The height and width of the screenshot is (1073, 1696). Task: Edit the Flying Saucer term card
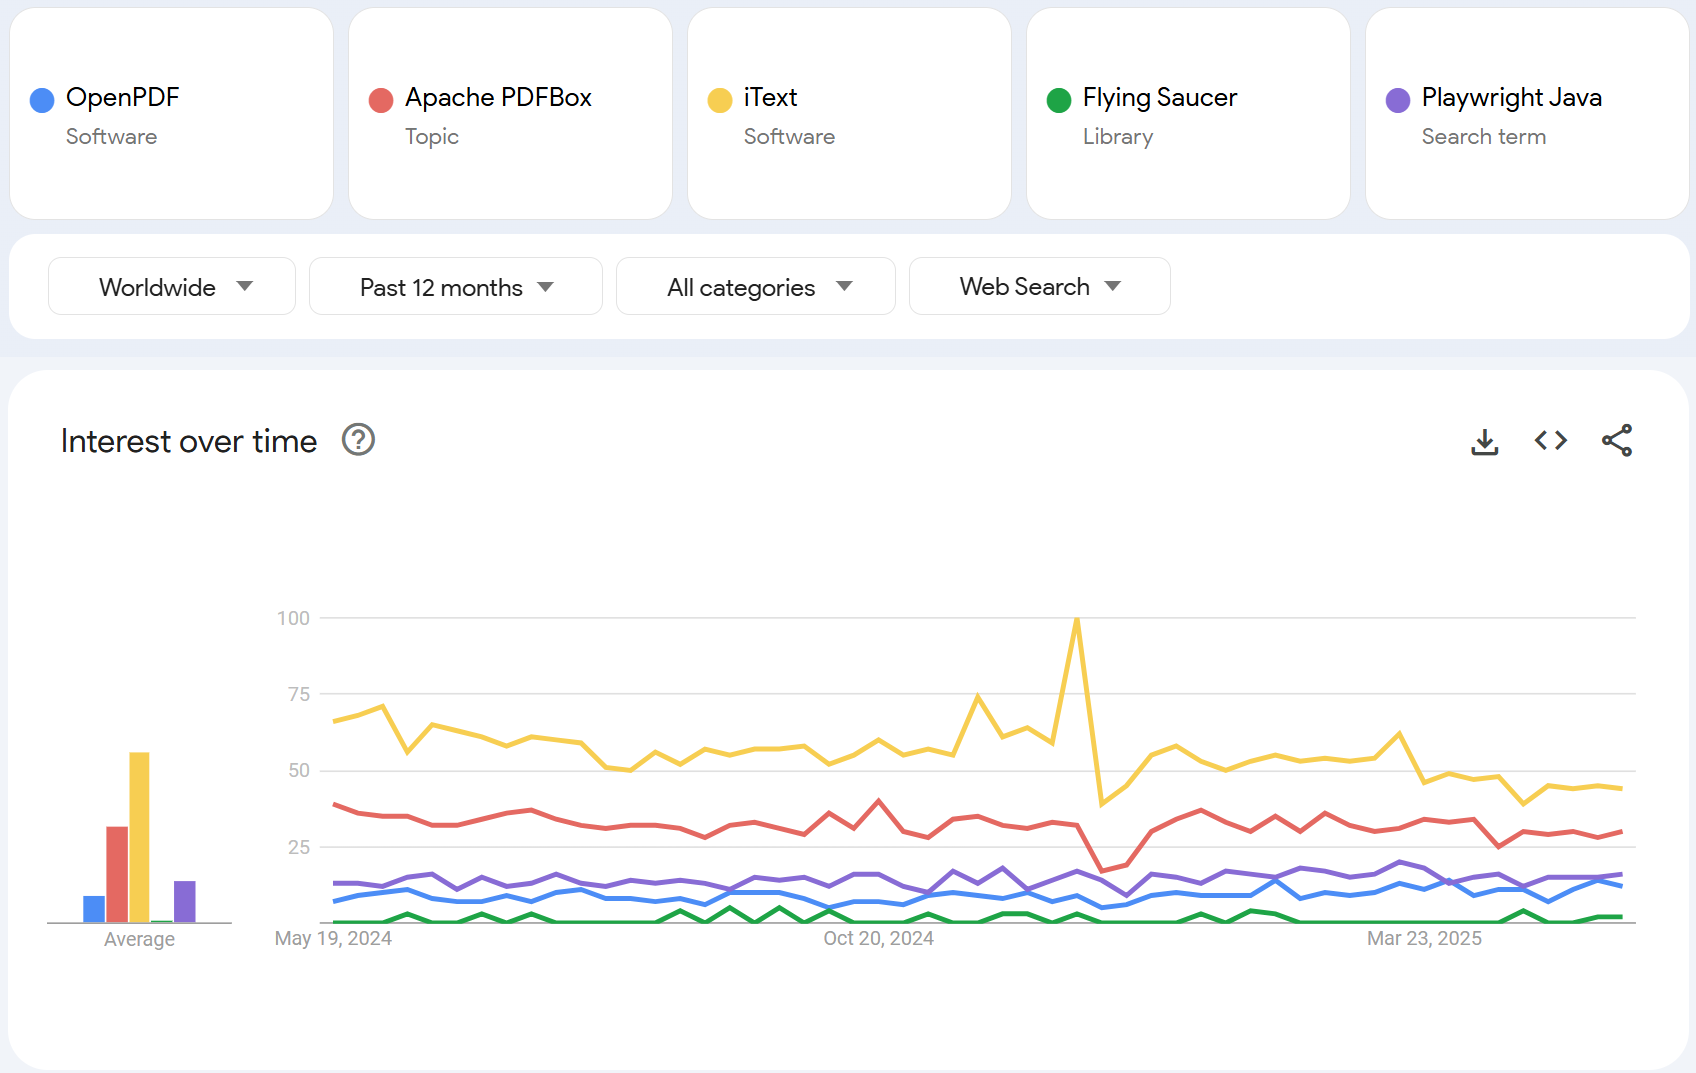coord(1188,113)
